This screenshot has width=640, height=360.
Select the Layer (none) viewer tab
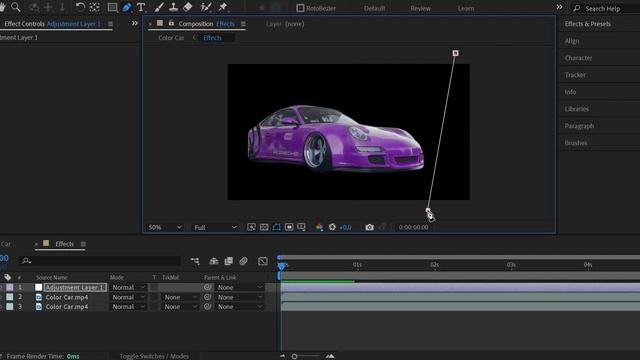[x=285, y=24]
